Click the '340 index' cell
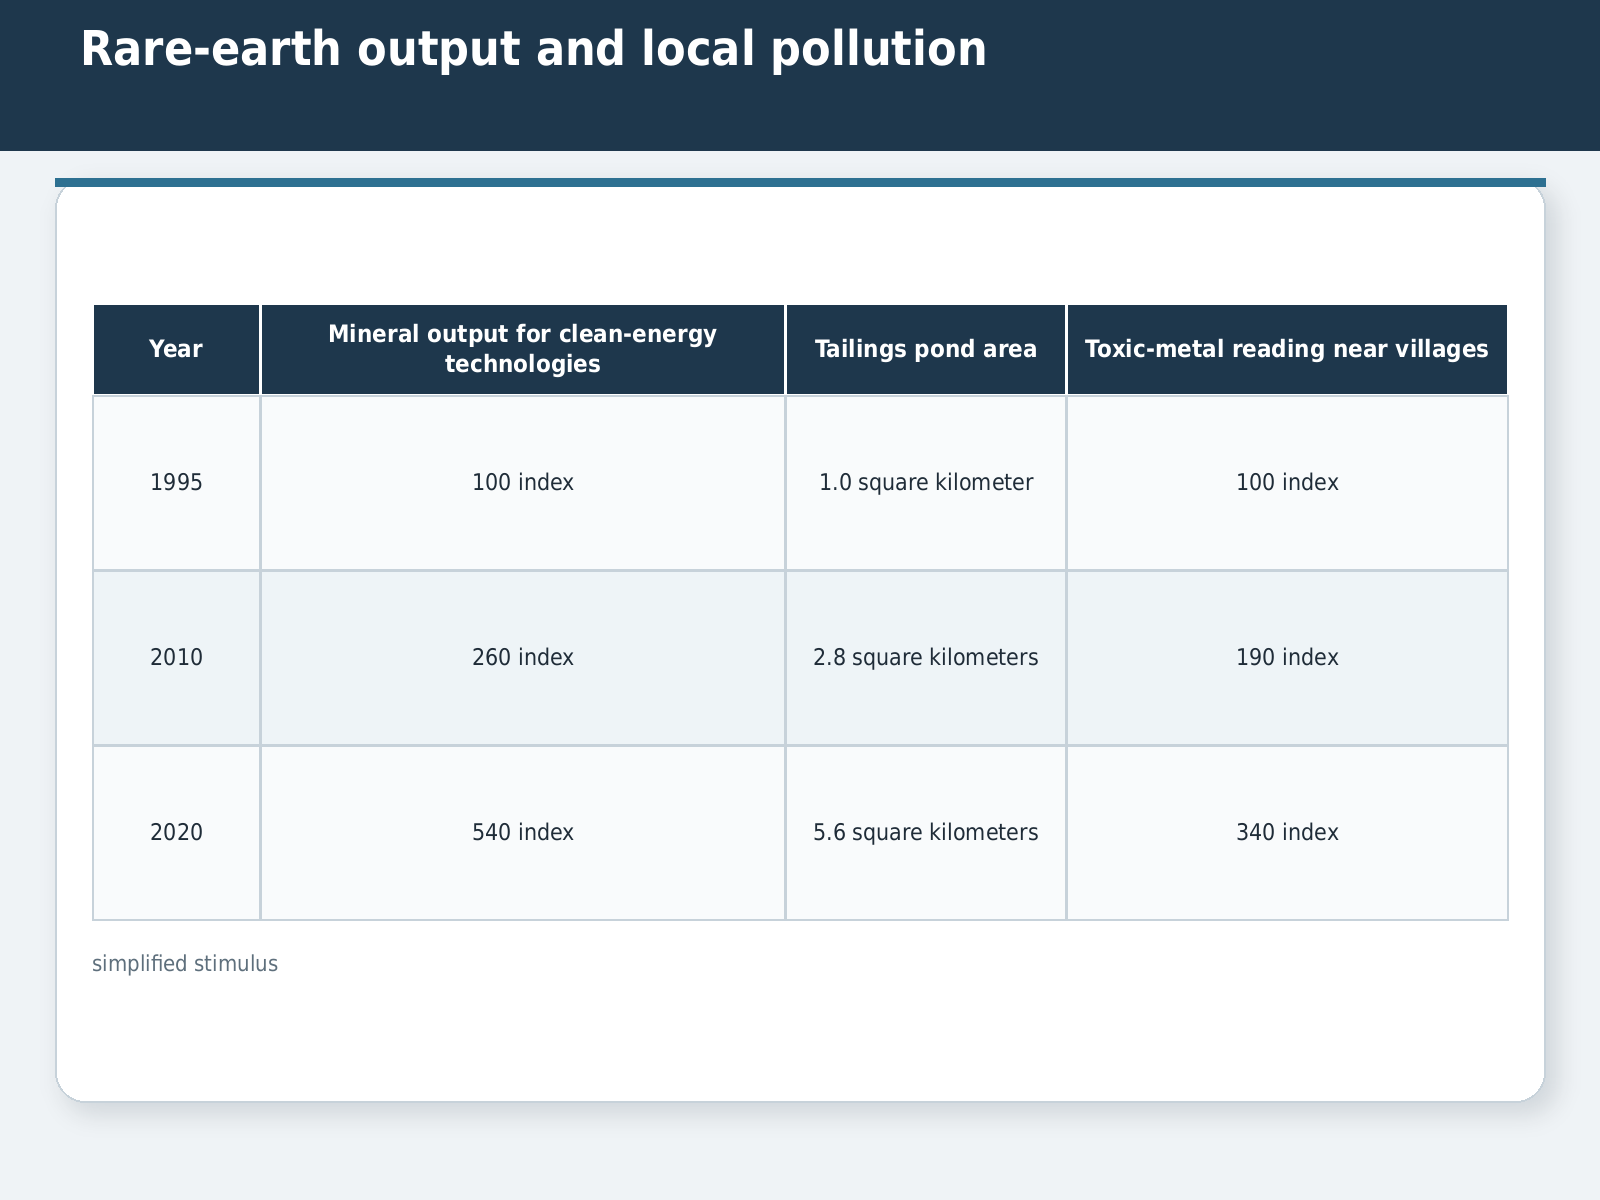This screenshot has height=1200, width=1600. click(1287, 833)
